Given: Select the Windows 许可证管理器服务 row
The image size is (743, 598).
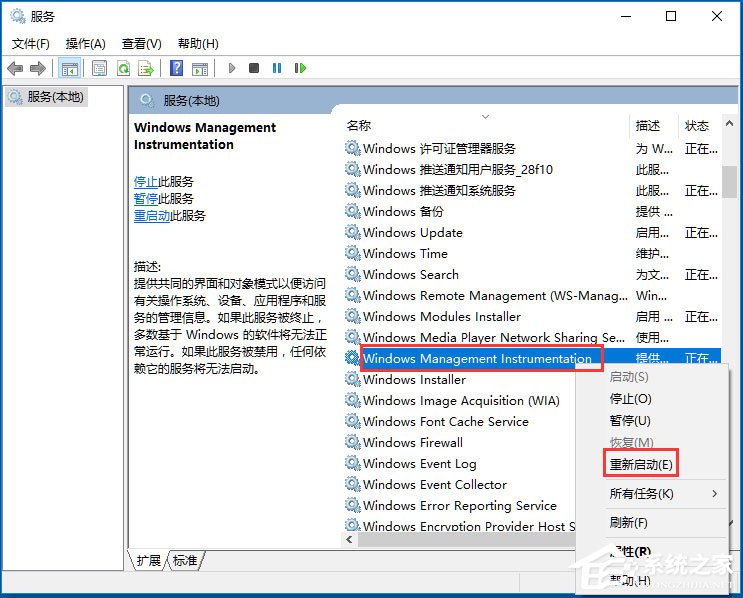Looking at the screenshot, I should click(x=439, y=149).
